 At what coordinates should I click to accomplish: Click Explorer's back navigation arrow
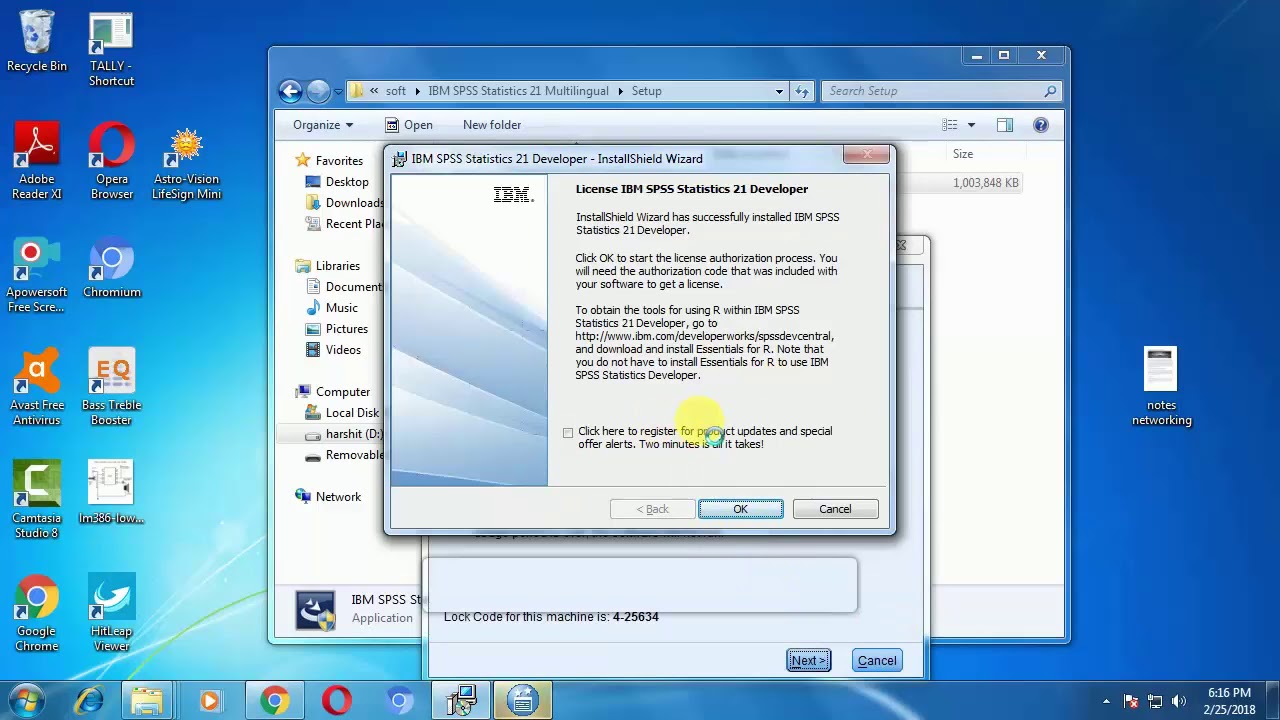(x=290, y=91)
